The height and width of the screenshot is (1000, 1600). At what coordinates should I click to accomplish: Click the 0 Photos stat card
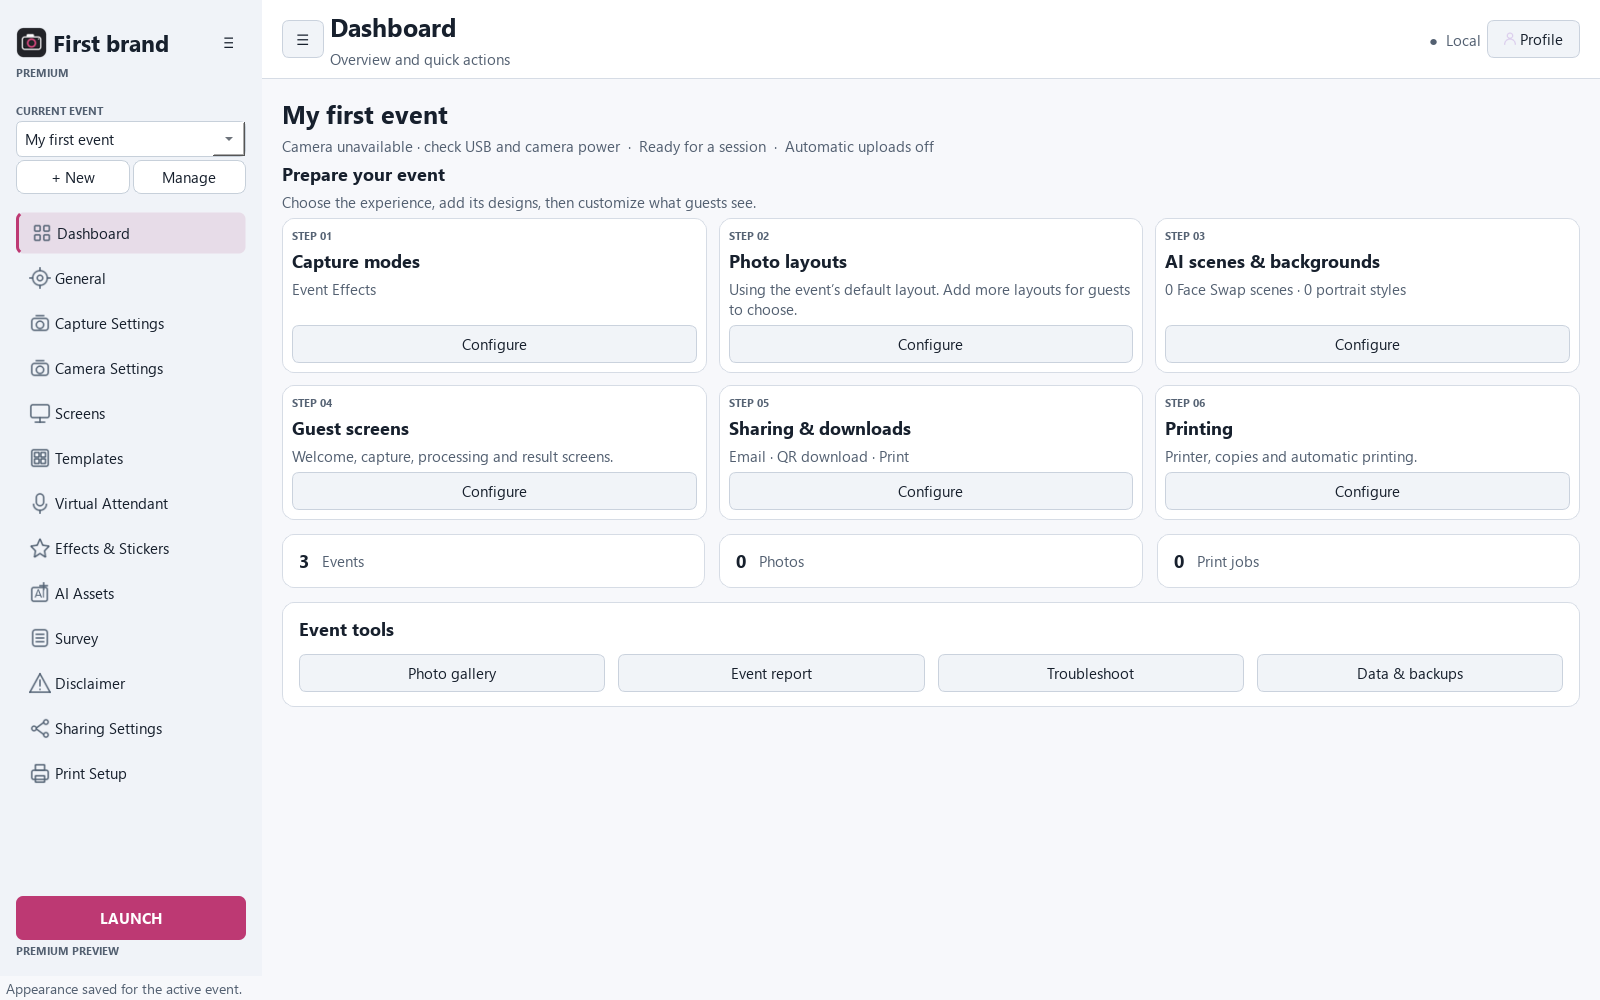[930, 561]
